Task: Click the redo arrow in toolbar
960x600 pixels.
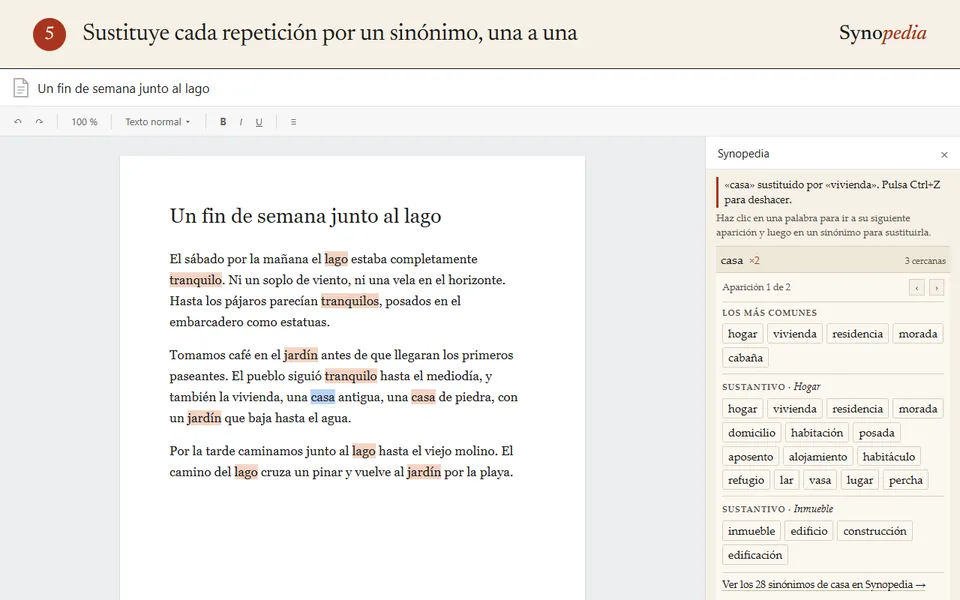Action: click(39, 122)
